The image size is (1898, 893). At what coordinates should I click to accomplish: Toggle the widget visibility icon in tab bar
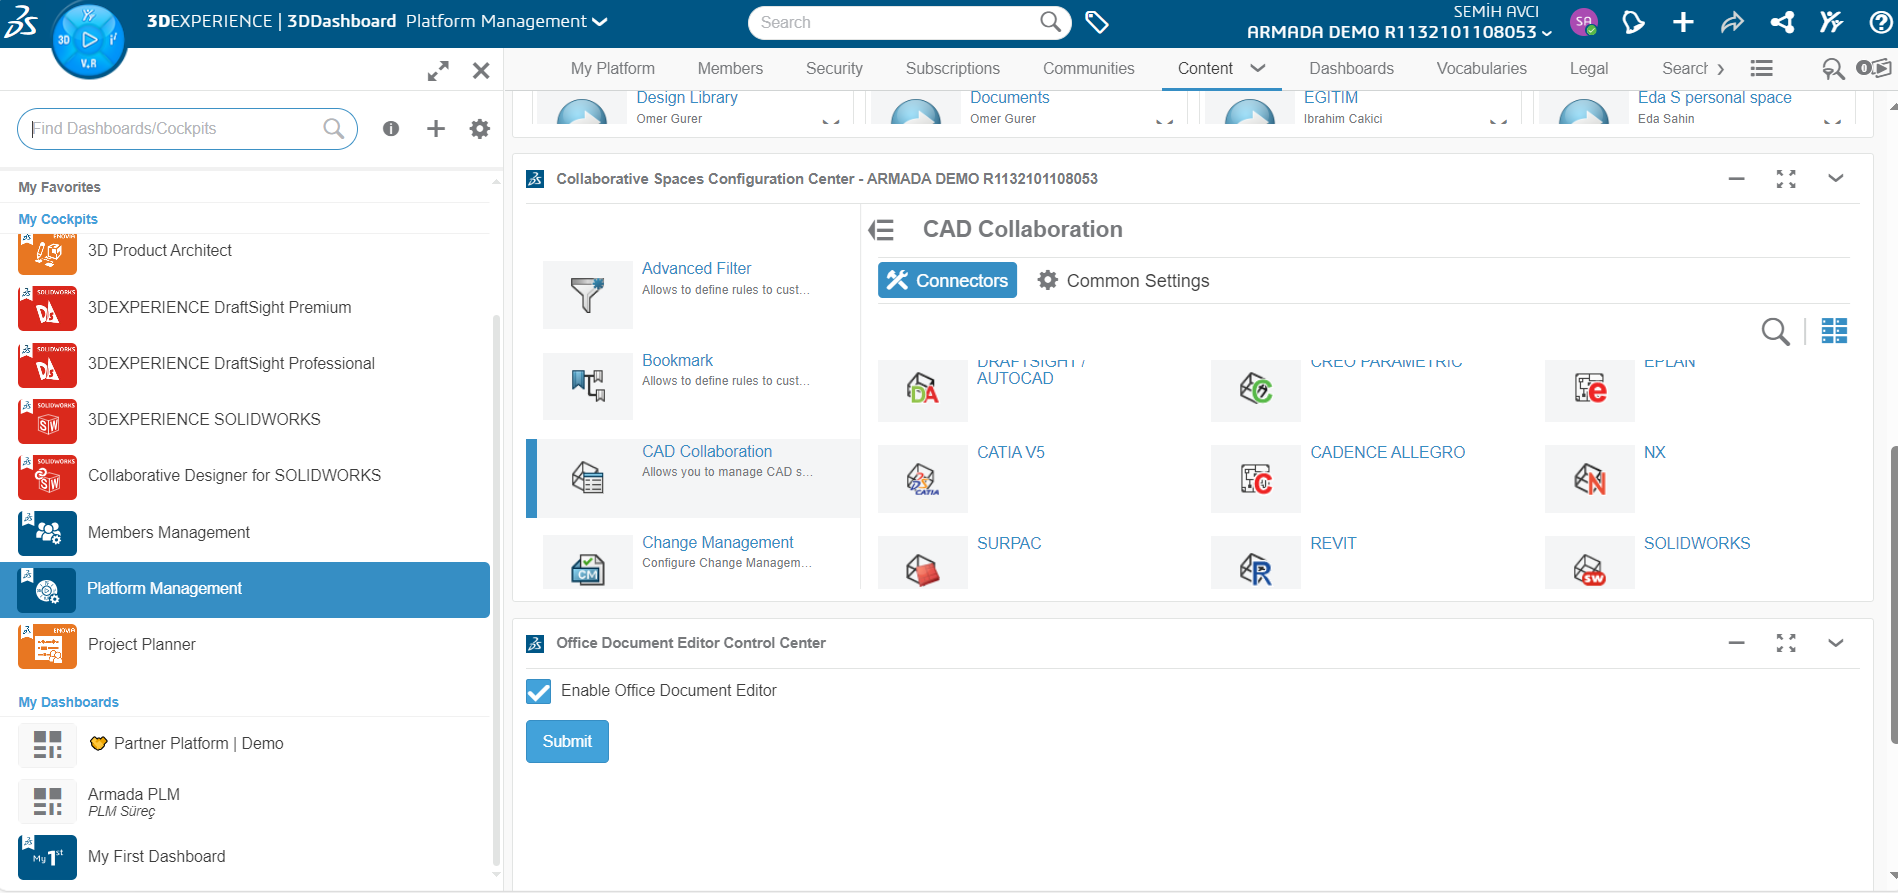1873,68
